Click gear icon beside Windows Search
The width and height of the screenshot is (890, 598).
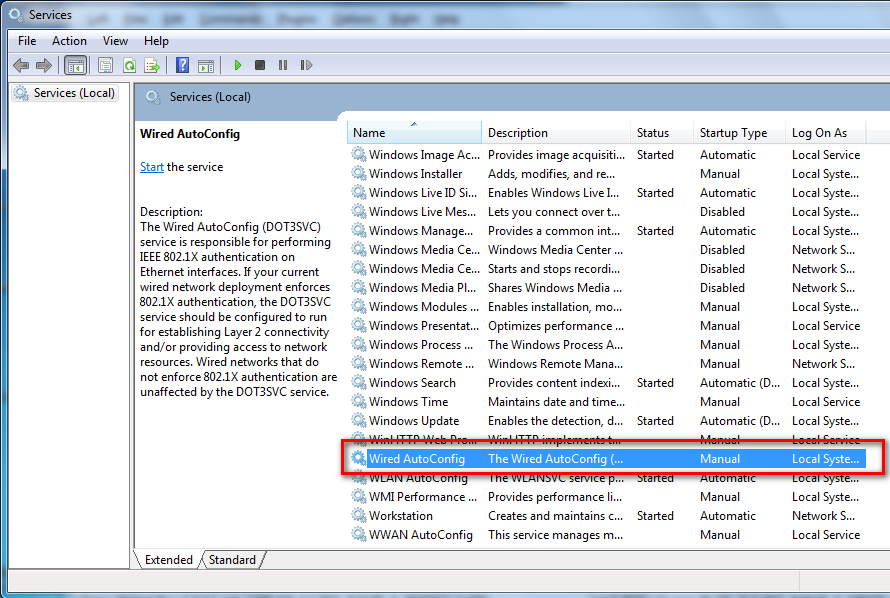[359, 382]
